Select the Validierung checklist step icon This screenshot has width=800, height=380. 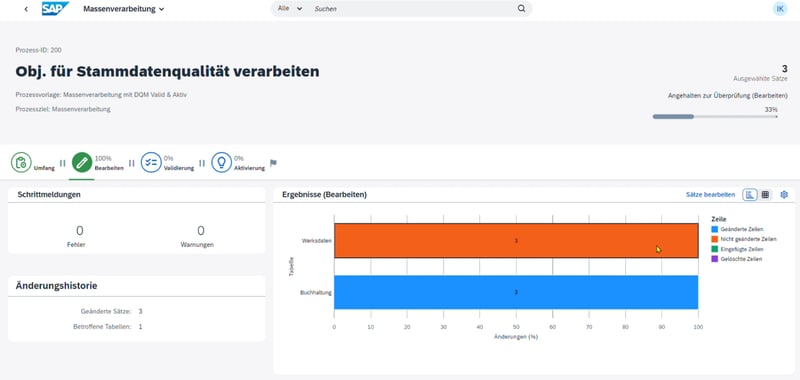coord(151,163)
